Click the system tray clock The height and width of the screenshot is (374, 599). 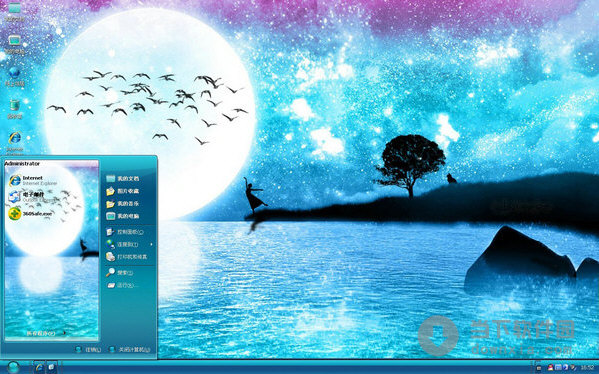(588, 368)
